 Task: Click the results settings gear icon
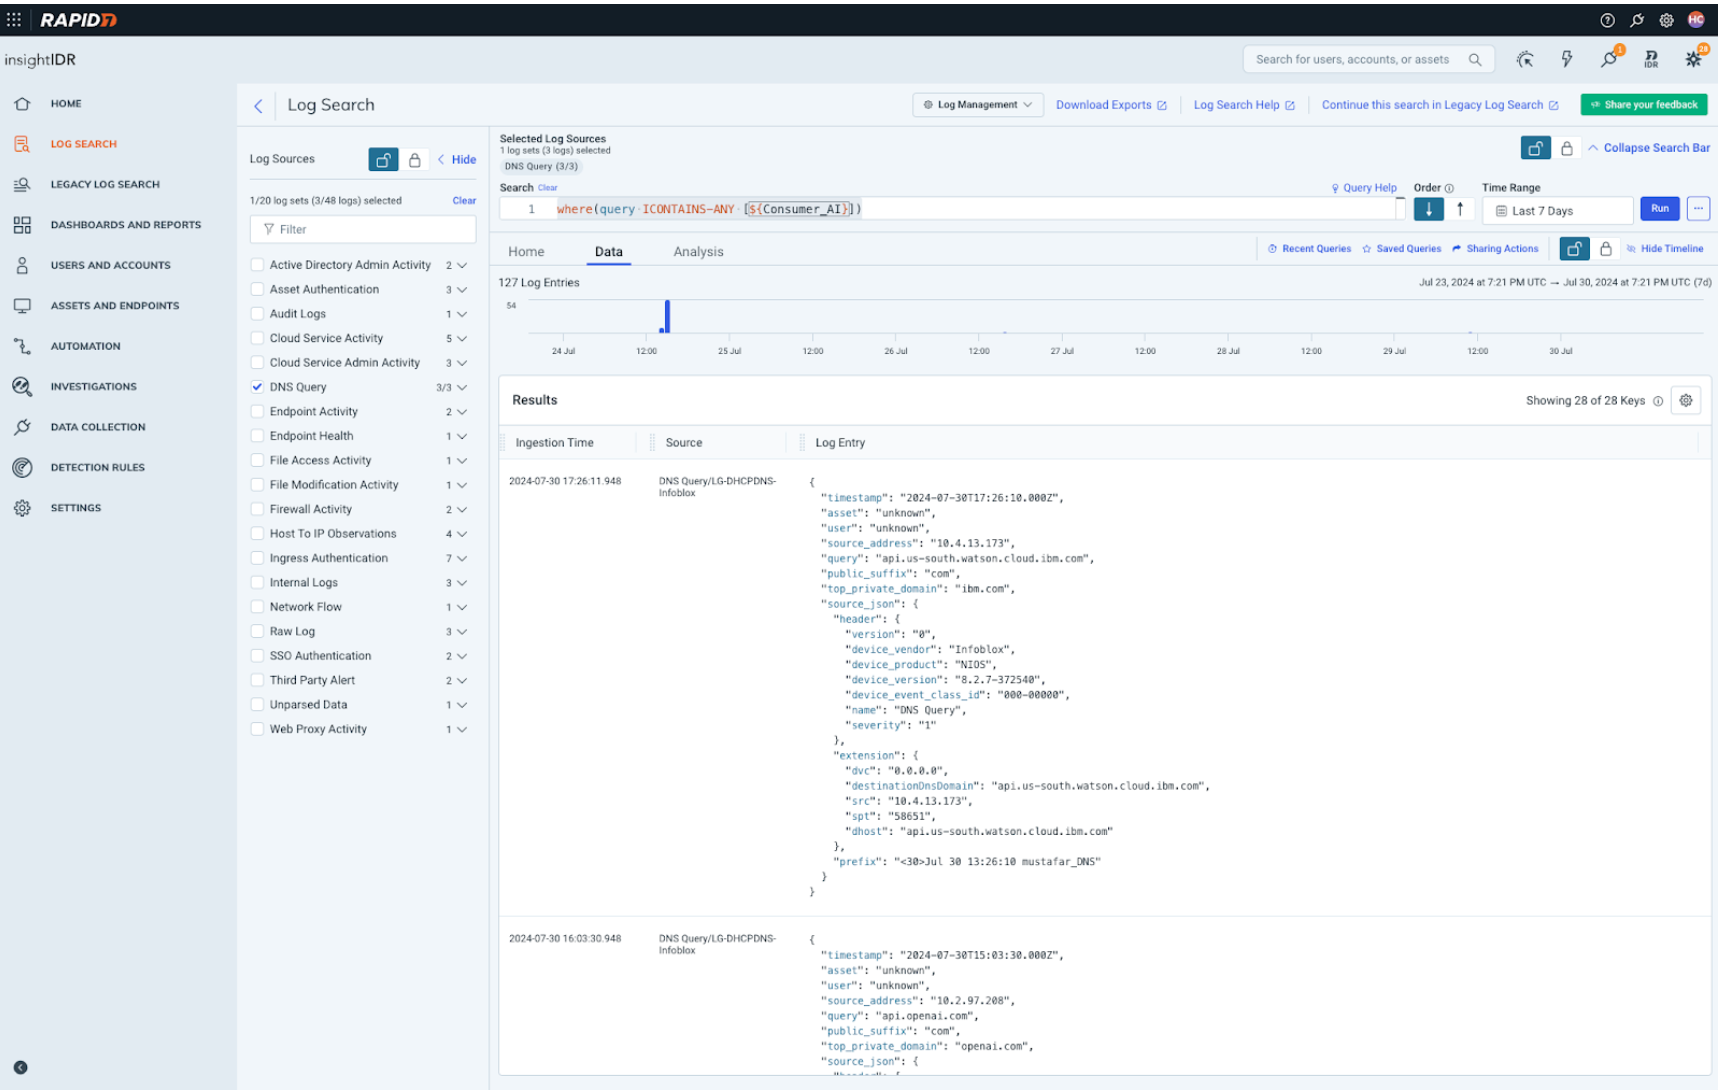coord(1686,400)
